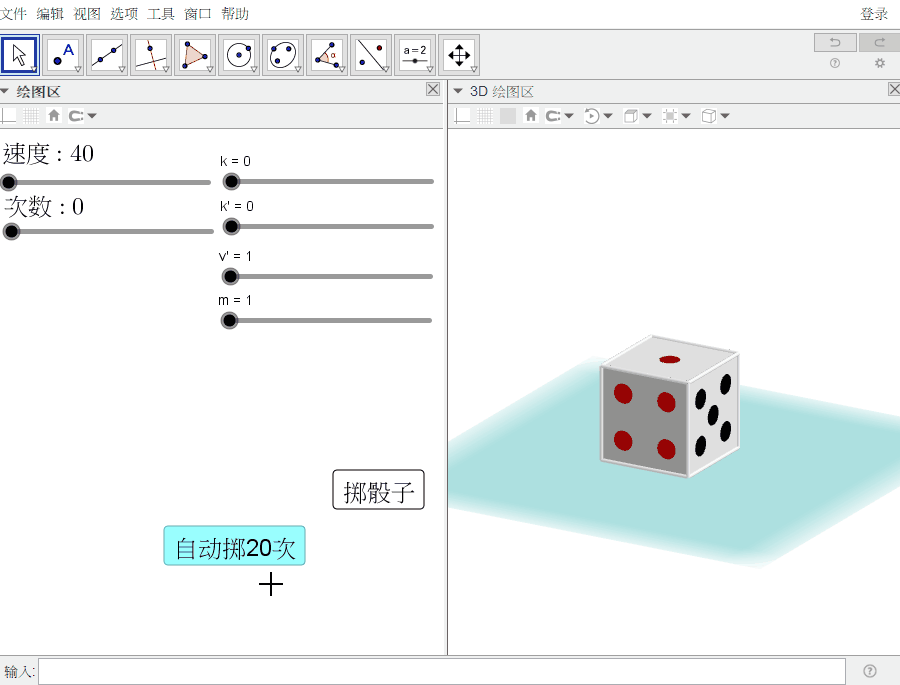Select the Circle with center tool
The height and width of the screenshot is (685, 900).
pos(239,55)
